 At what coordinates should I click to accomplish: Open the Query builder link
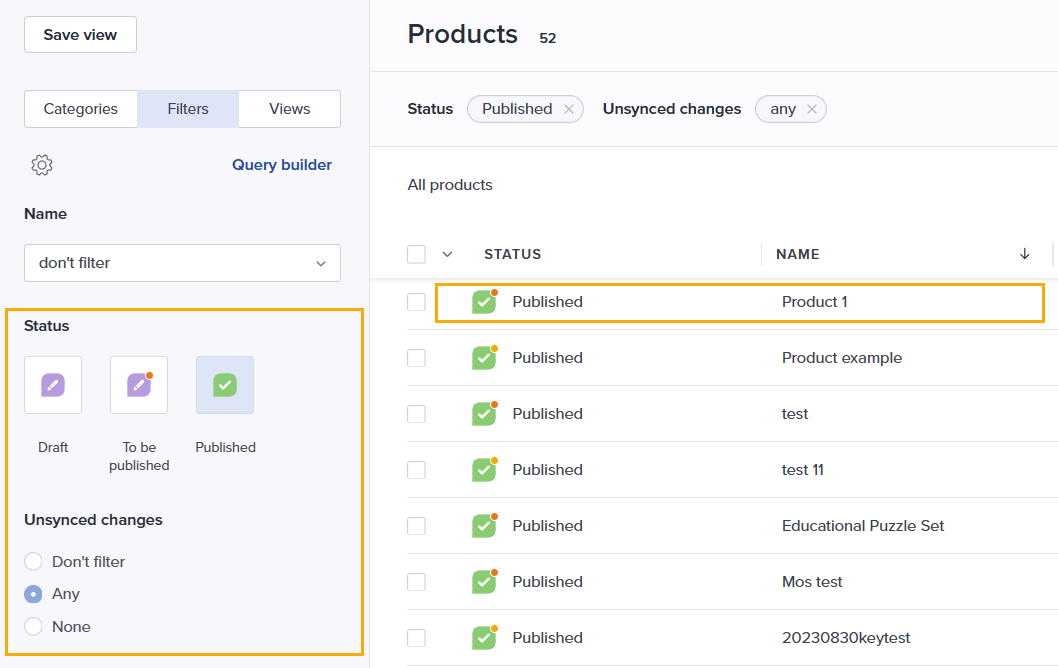click(282, 165)
